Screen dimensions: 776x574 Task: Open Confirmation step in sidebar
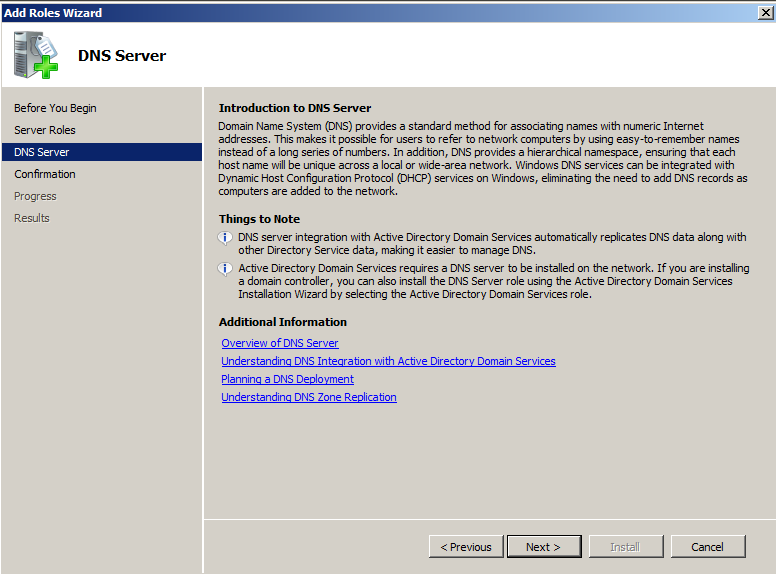coord(45,174)
